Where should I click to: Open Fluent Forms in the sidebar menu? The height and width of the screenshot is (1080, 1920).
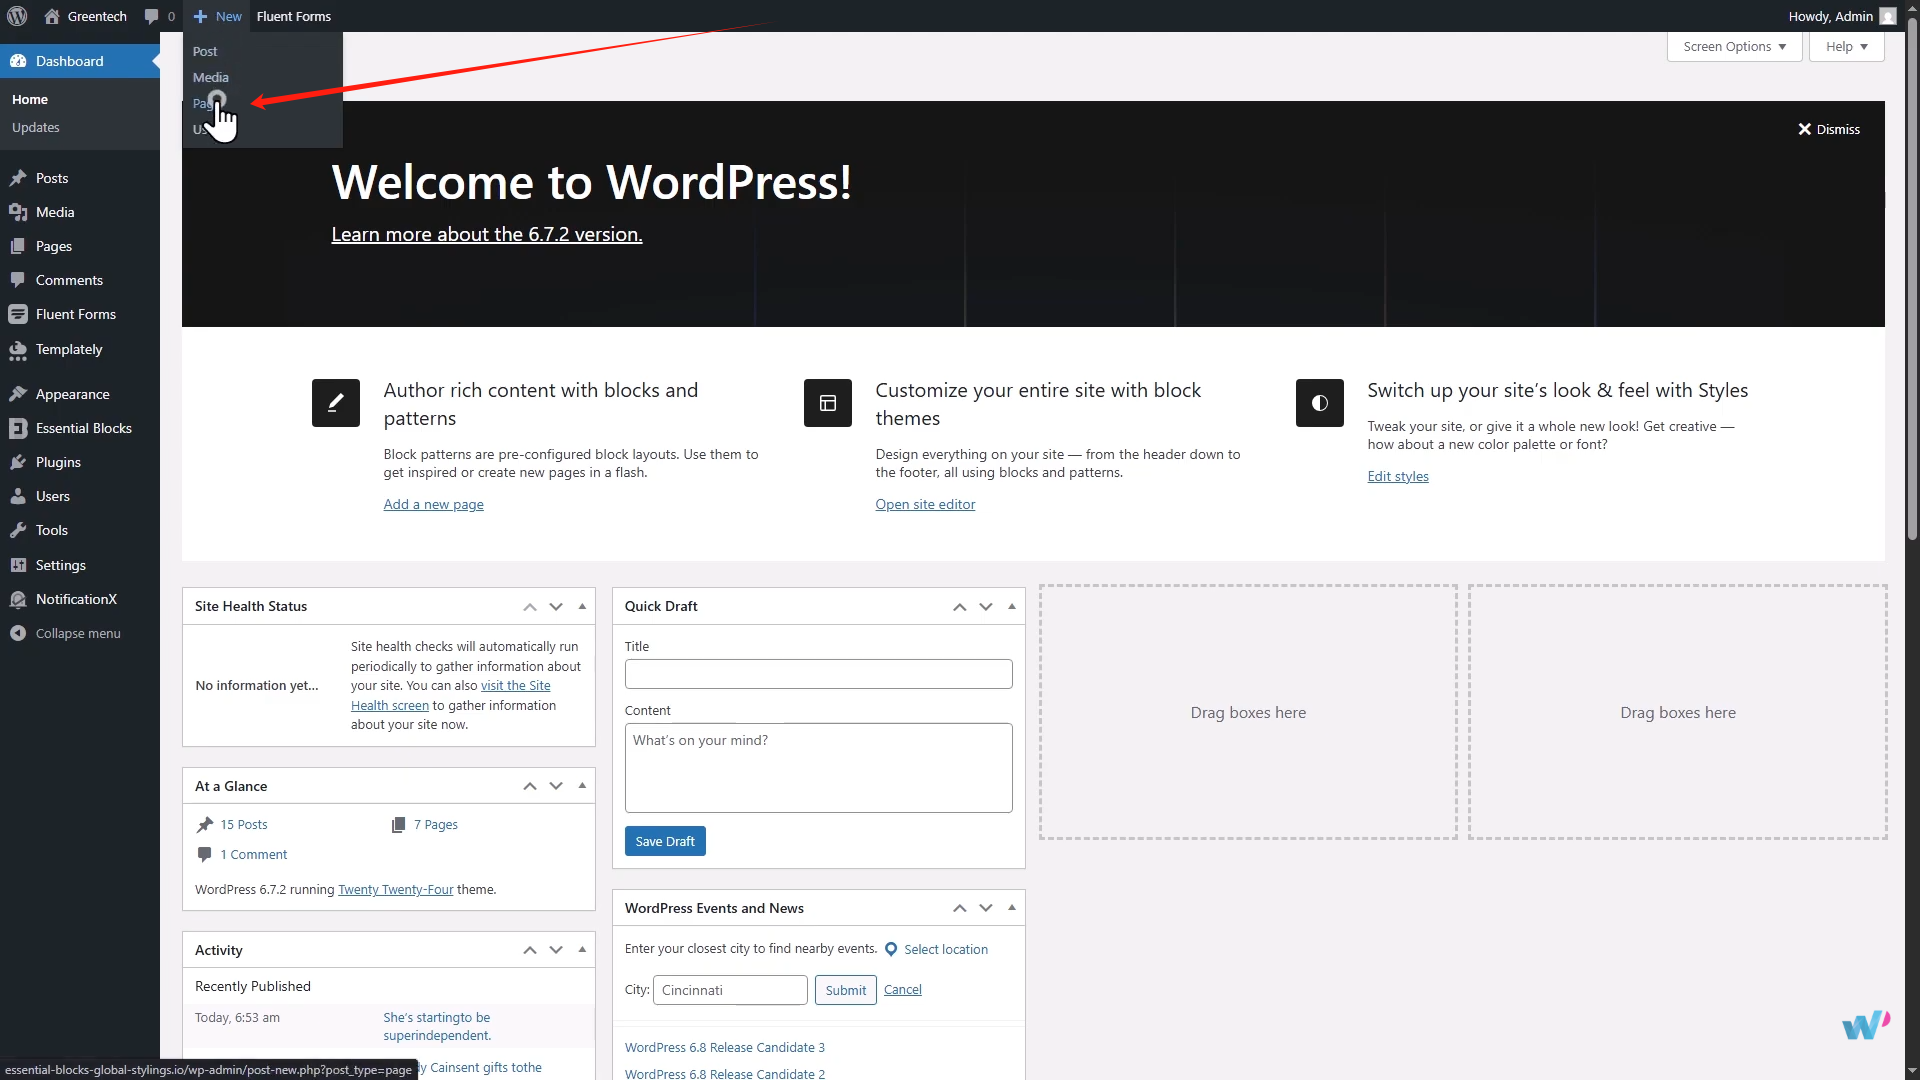click(x=76, y=314)
